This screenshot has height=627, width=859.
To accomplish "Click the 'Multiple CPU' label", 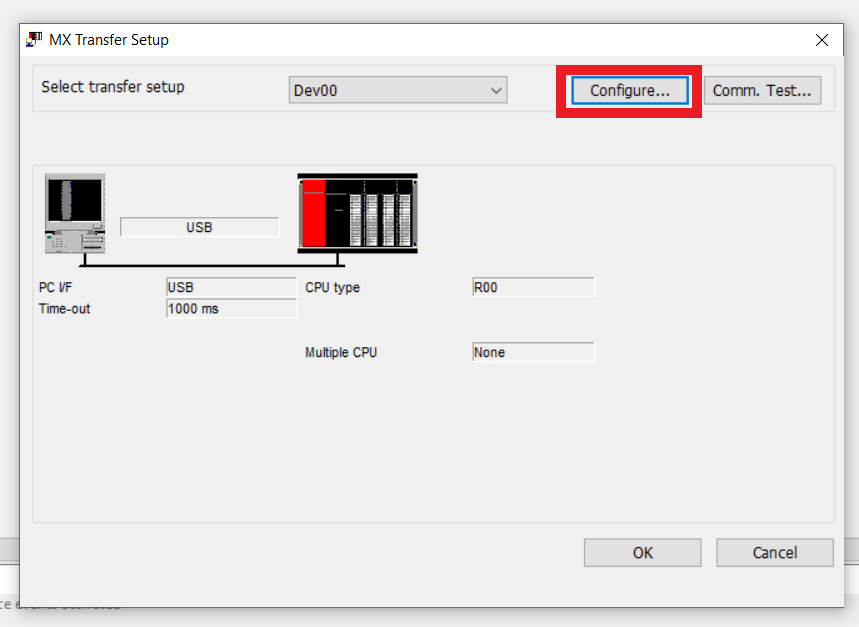I will pos(341,352).
